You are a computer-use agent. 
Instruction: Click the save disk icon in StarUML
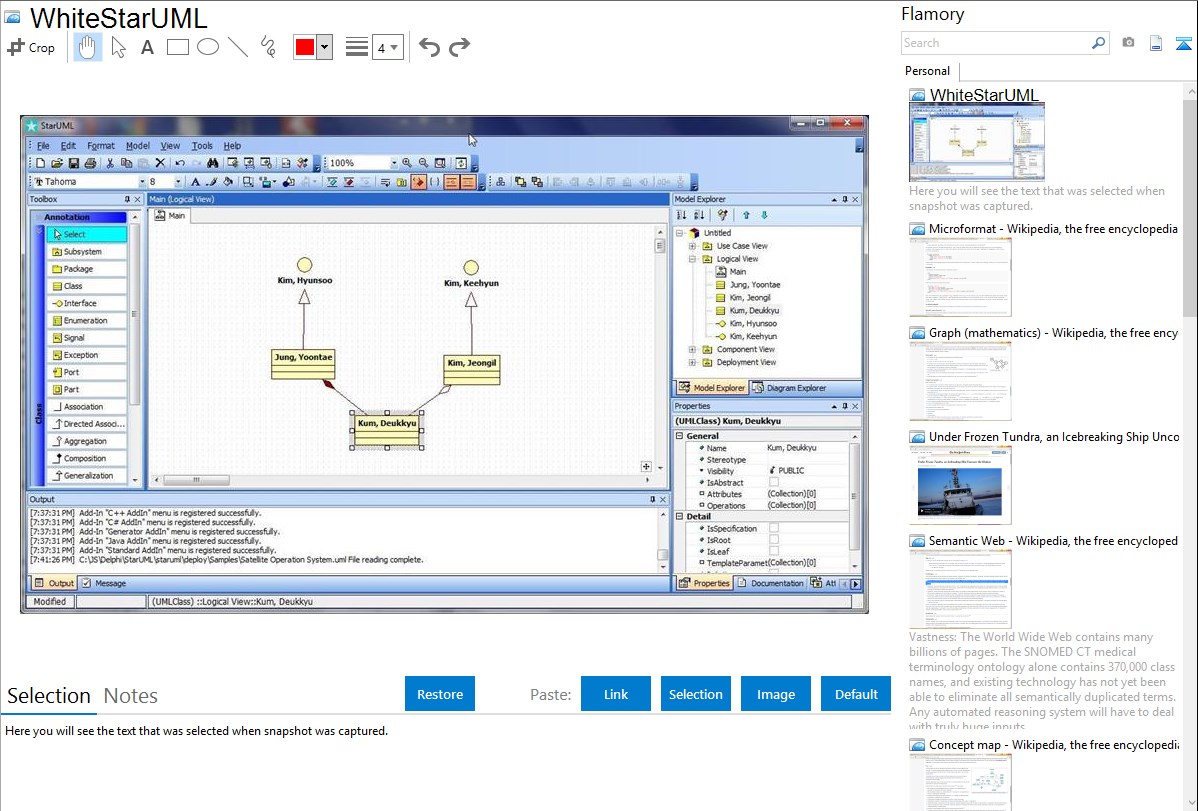pos(73,163)
